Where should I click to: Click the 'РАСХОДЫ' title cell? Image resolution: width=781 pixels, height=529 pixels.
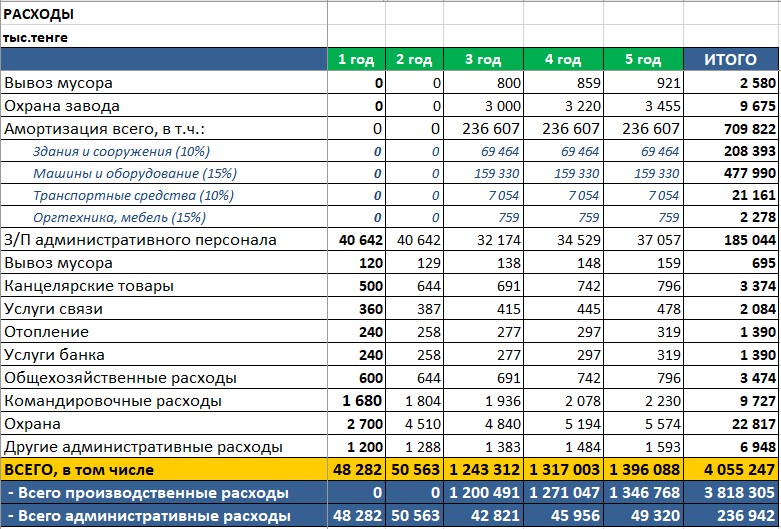[39, 15]
